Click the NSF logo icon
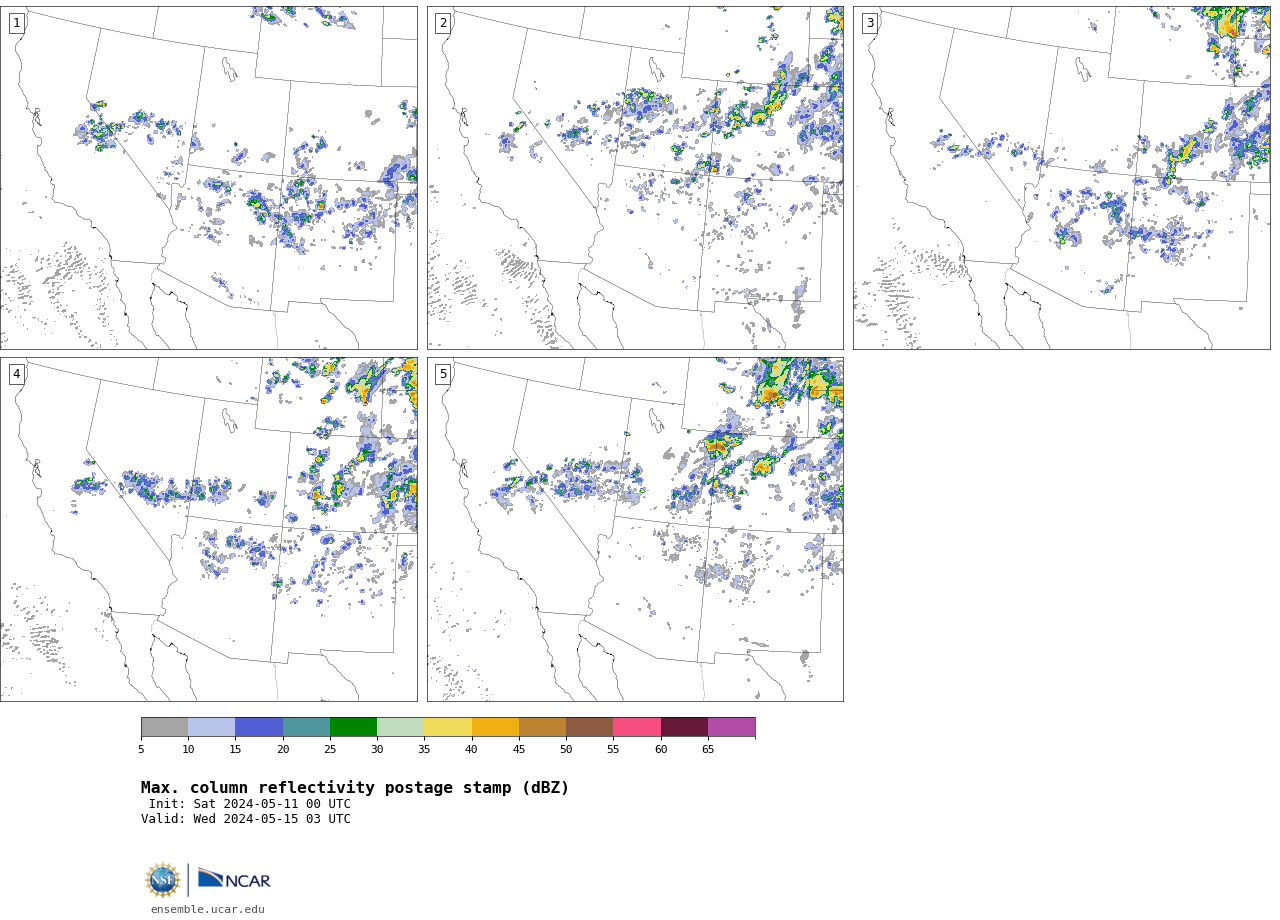This screenshot has width=1280, height=920. [x=163, y=880]
